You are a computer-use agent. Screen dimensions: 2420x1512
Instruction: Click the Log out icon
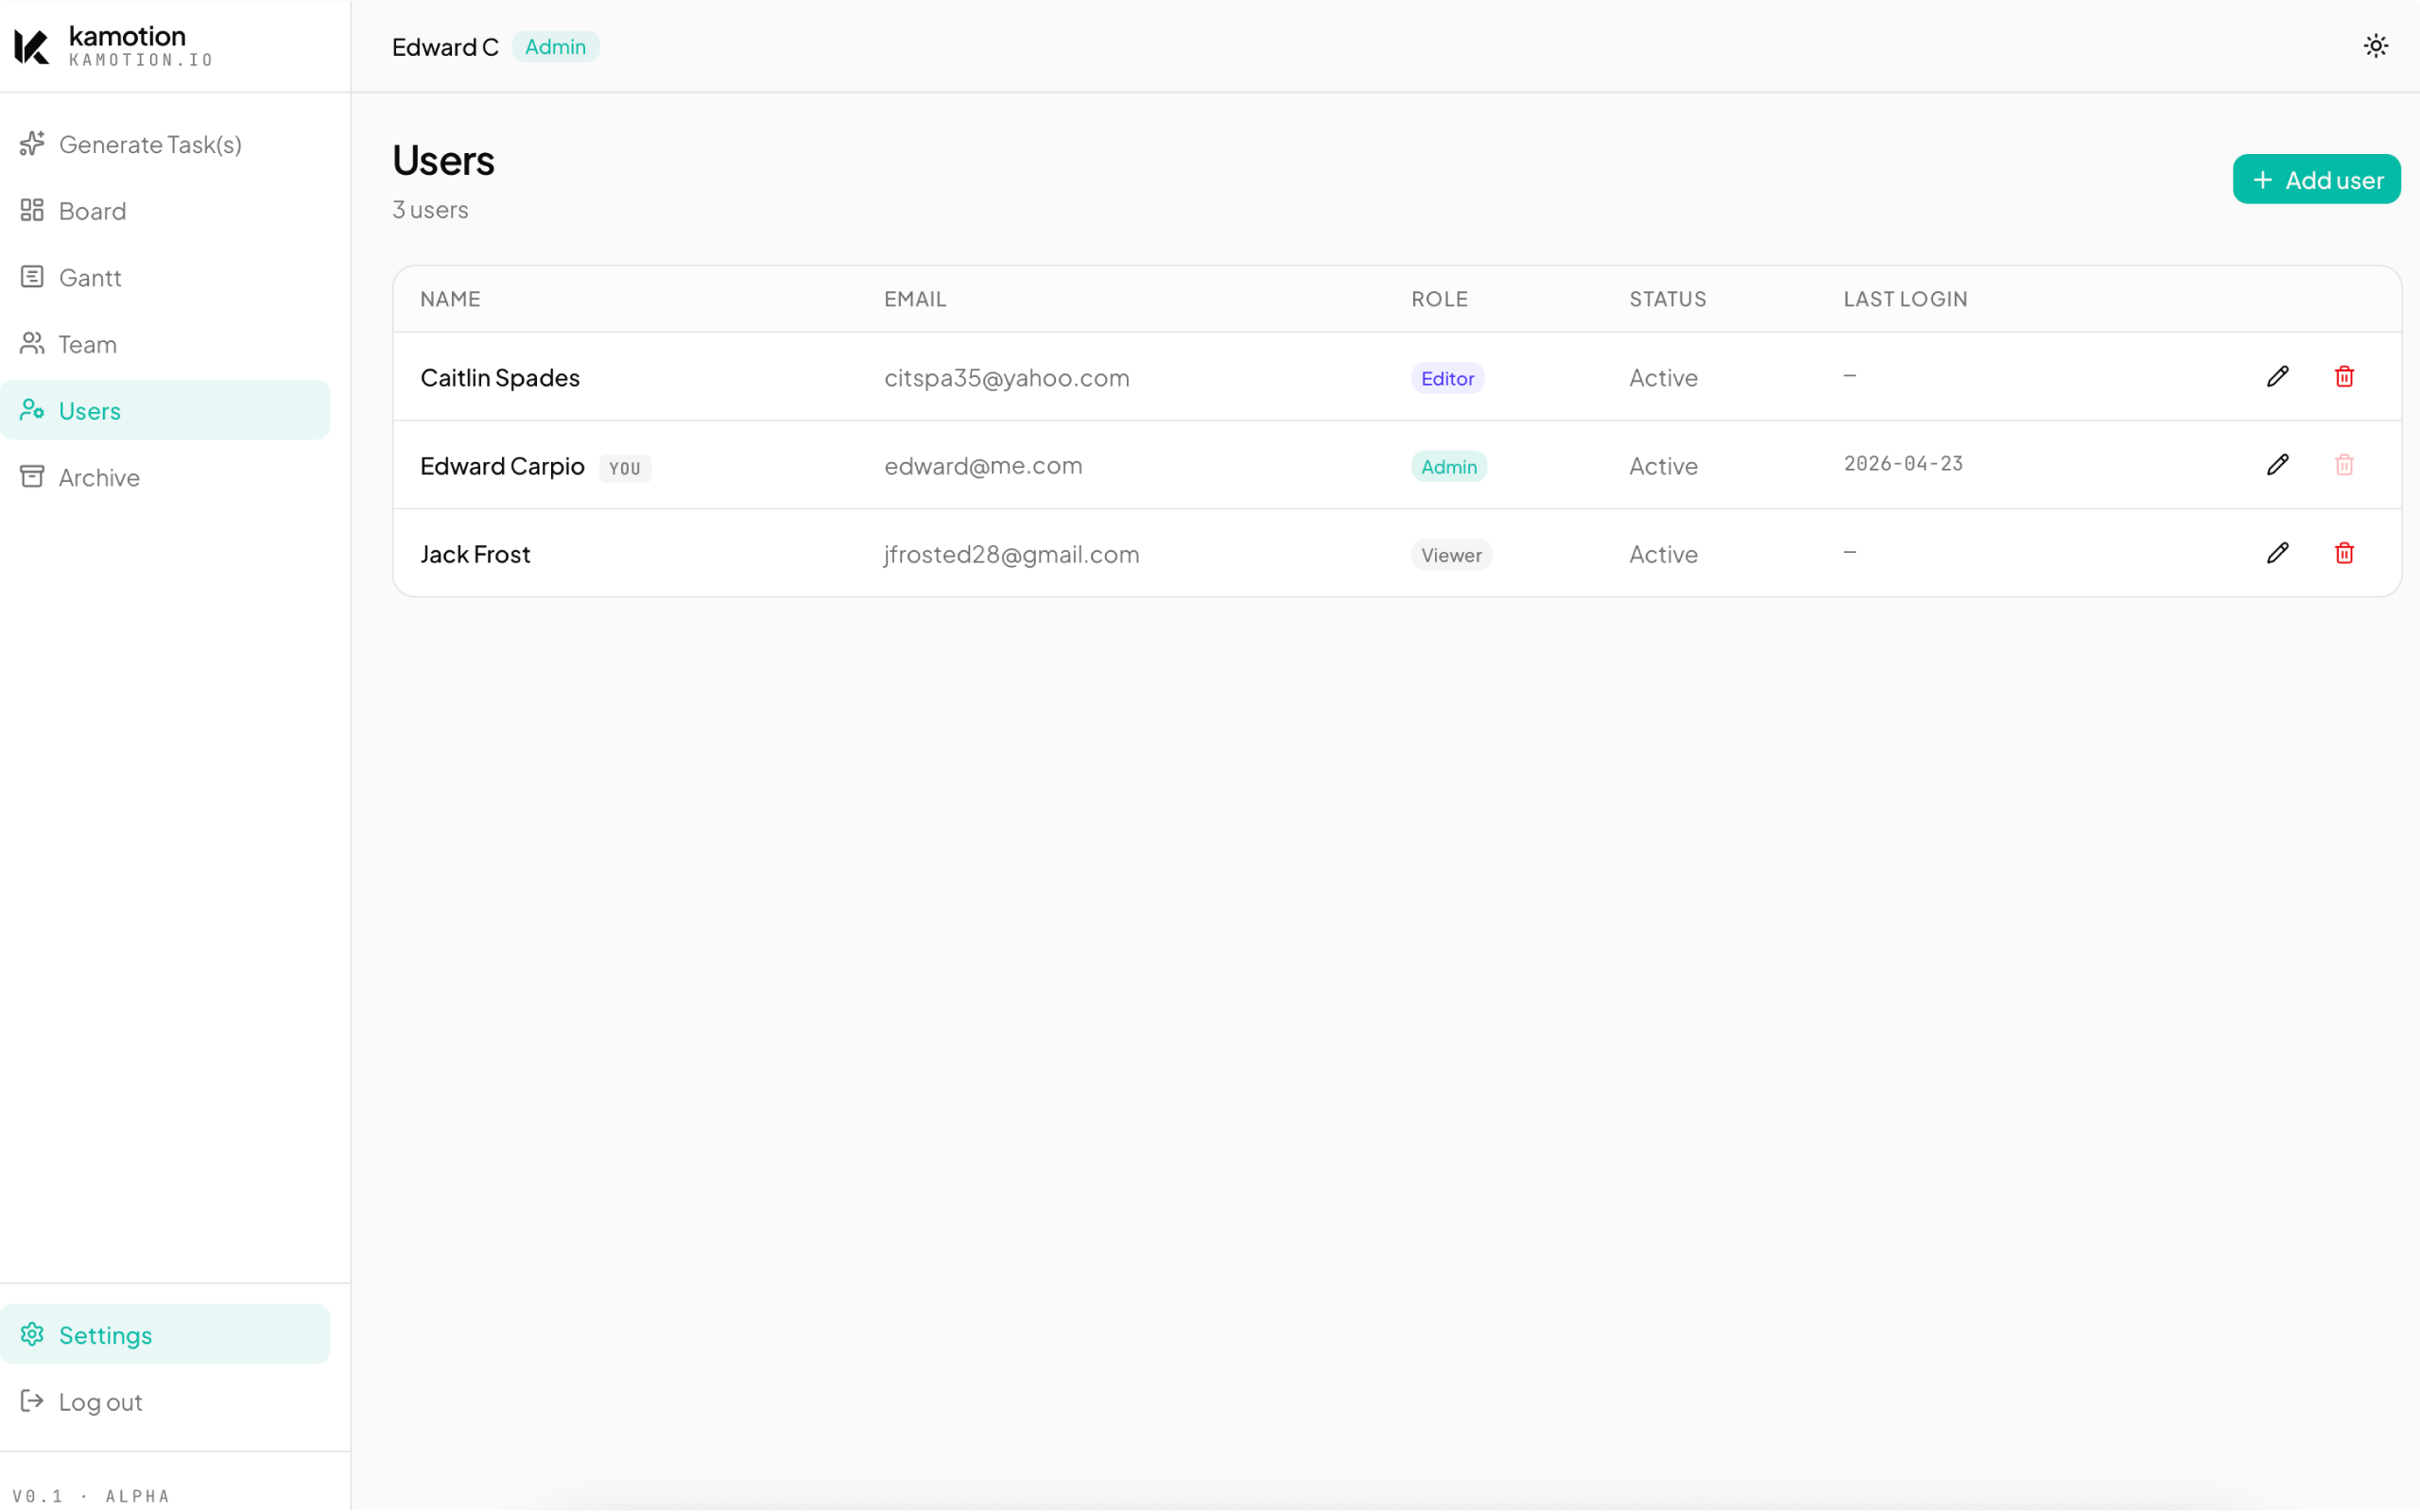coord(33,1402)
